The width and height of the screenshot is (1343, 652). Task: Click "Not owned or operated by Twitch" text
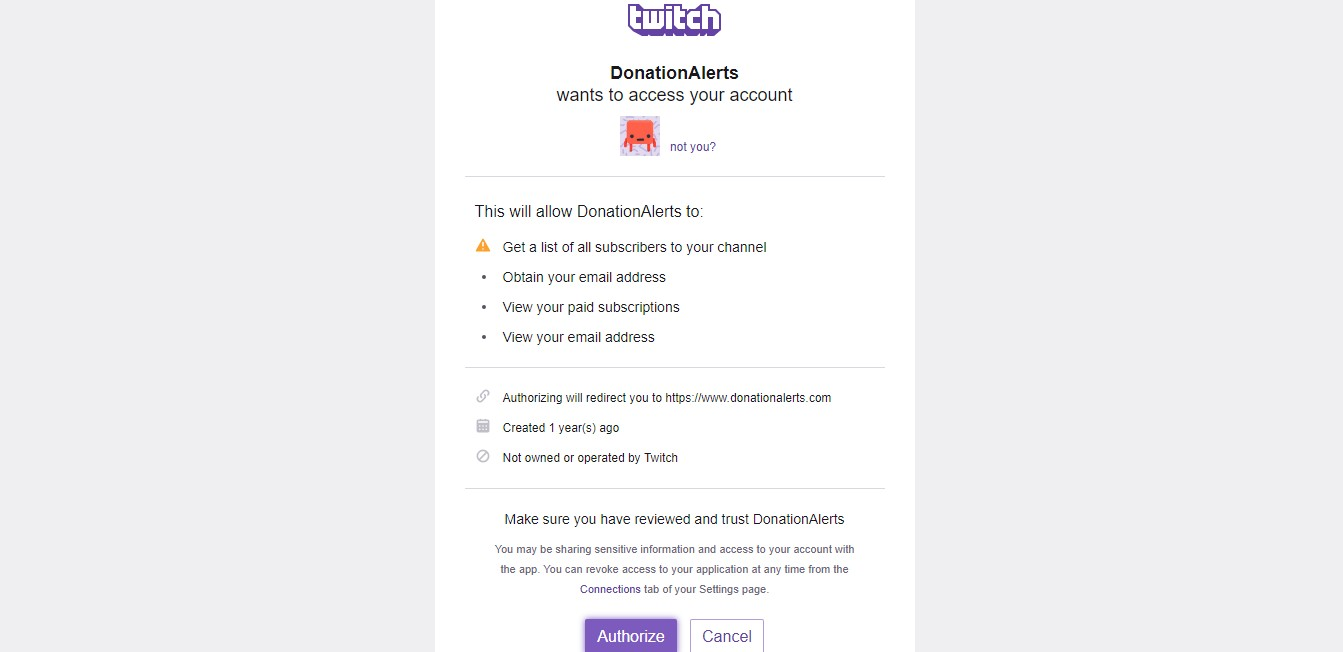[x=590, y=458]
